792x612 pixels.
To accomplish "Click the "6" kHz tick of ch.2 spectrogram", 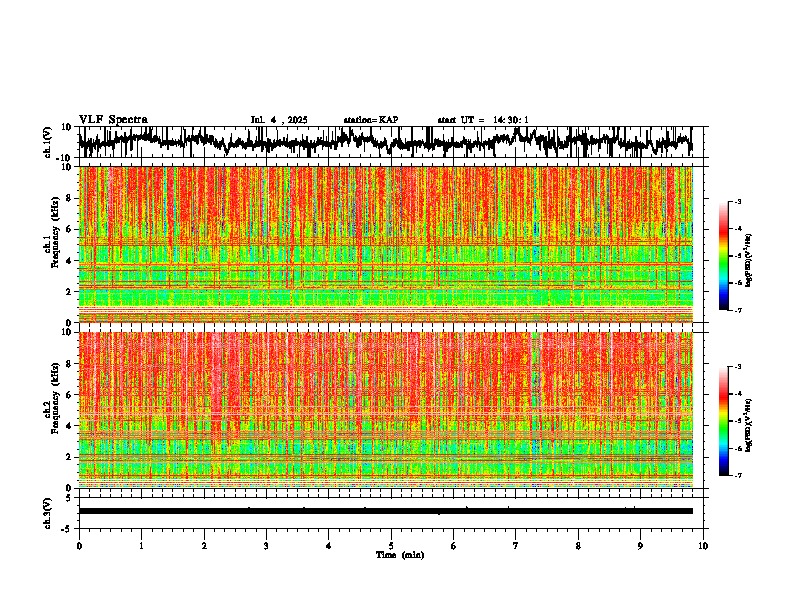I will click(70, 395).
